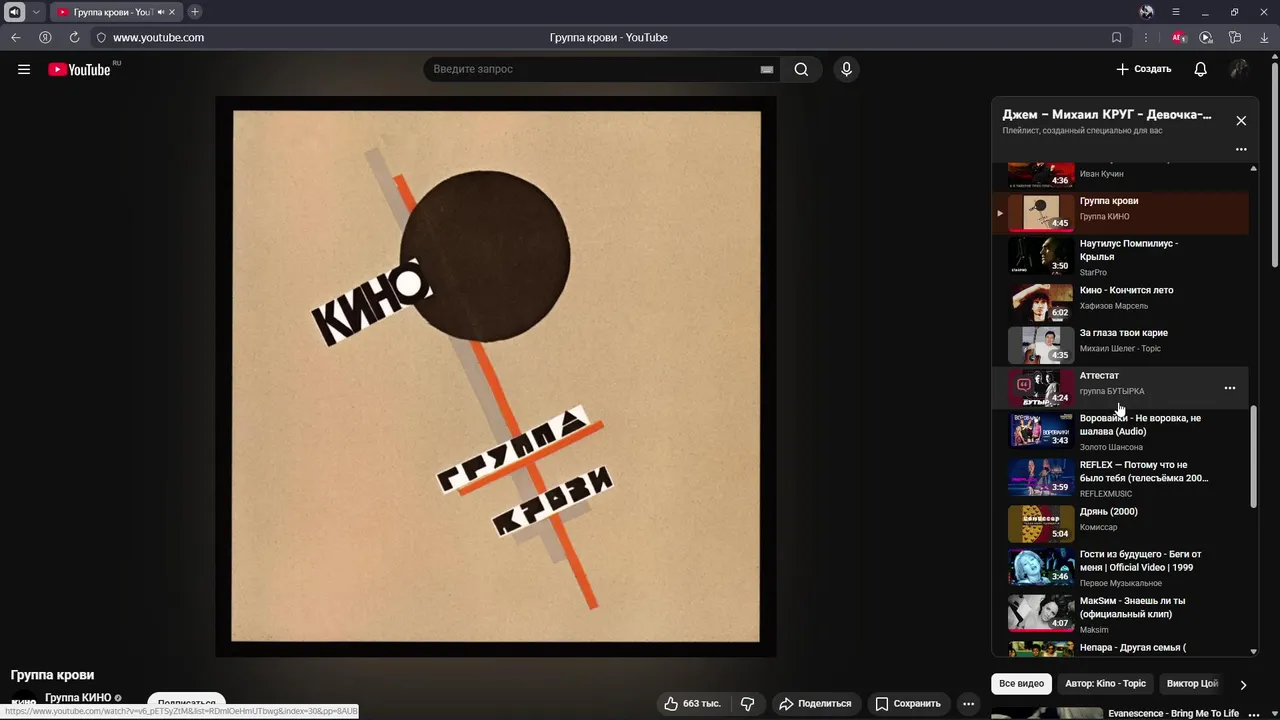Open address bar three-dot menu
The image size is (1280, 720).
coord(1146,37)
